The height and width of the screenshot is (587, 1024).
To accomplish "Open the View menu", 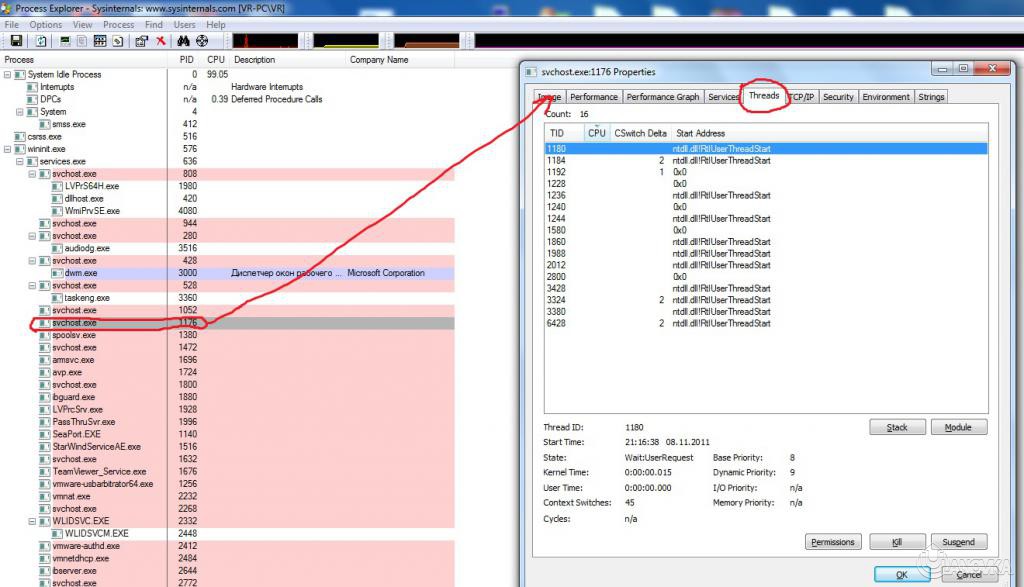I will click(82, 25).
